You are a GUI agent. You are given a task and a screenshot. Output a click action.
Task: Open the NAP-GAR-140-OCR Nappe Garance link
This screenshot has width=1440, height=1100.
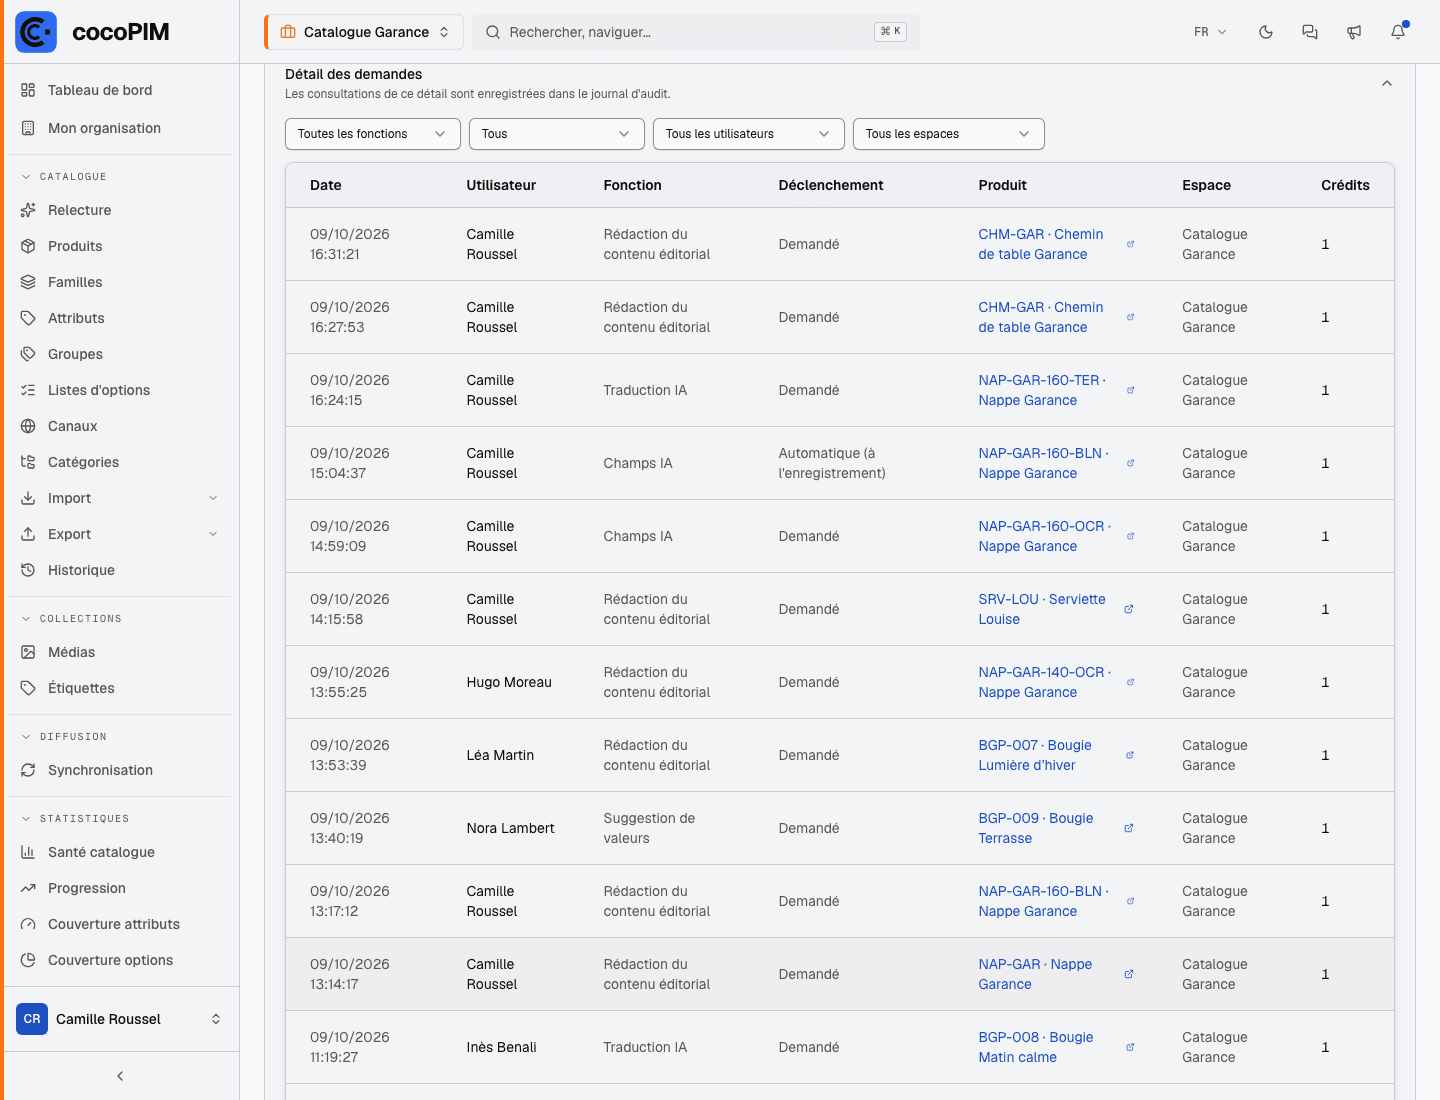(x=1045, y=682)
